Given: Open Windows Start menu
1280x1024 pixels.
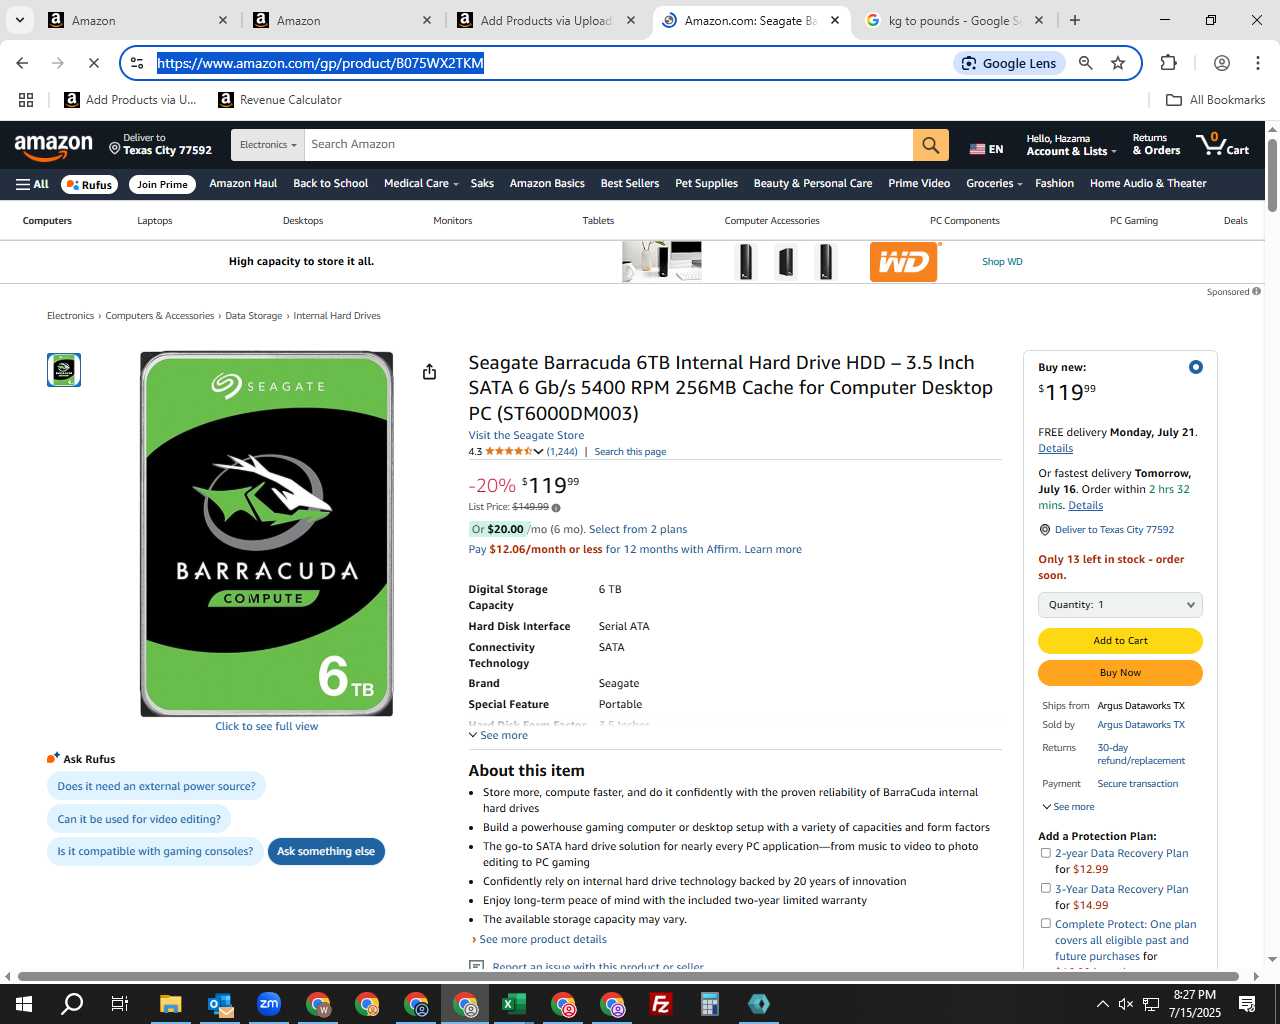Looking at the screenshot, I should [x=23, y=1004].
